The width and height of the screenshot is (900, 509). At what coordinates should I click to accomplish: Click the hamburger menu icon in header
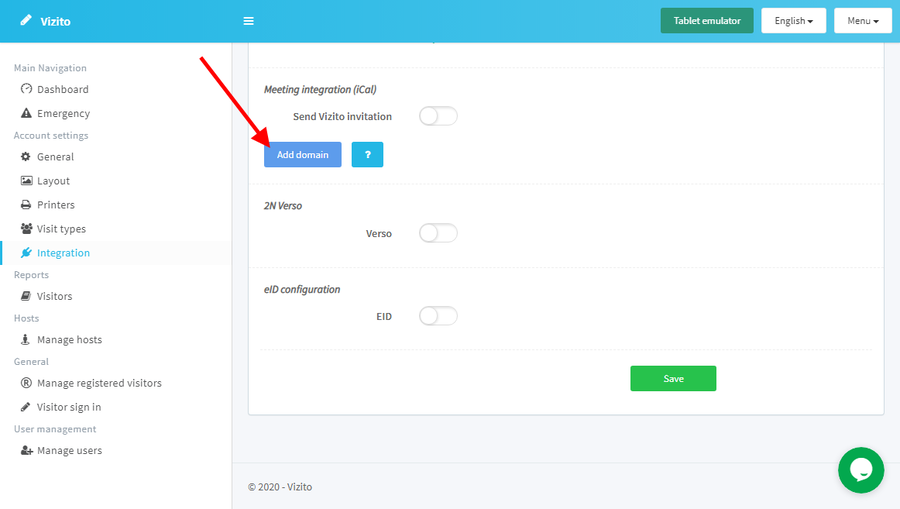(249, 21)
